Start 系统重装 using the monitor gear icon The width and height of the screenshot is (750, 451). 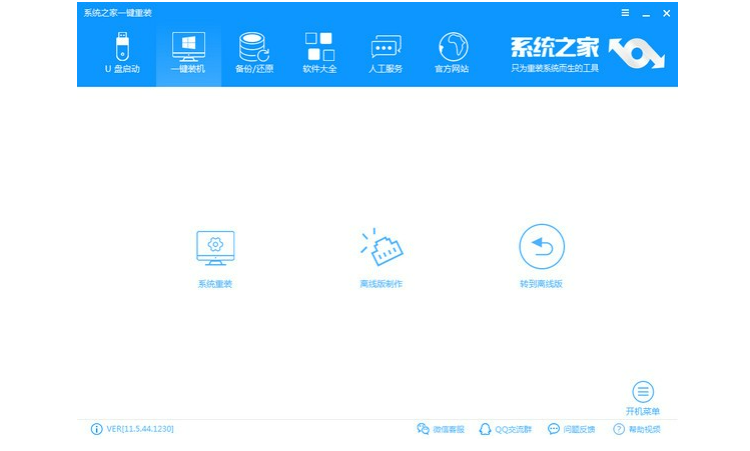[215, 248]
